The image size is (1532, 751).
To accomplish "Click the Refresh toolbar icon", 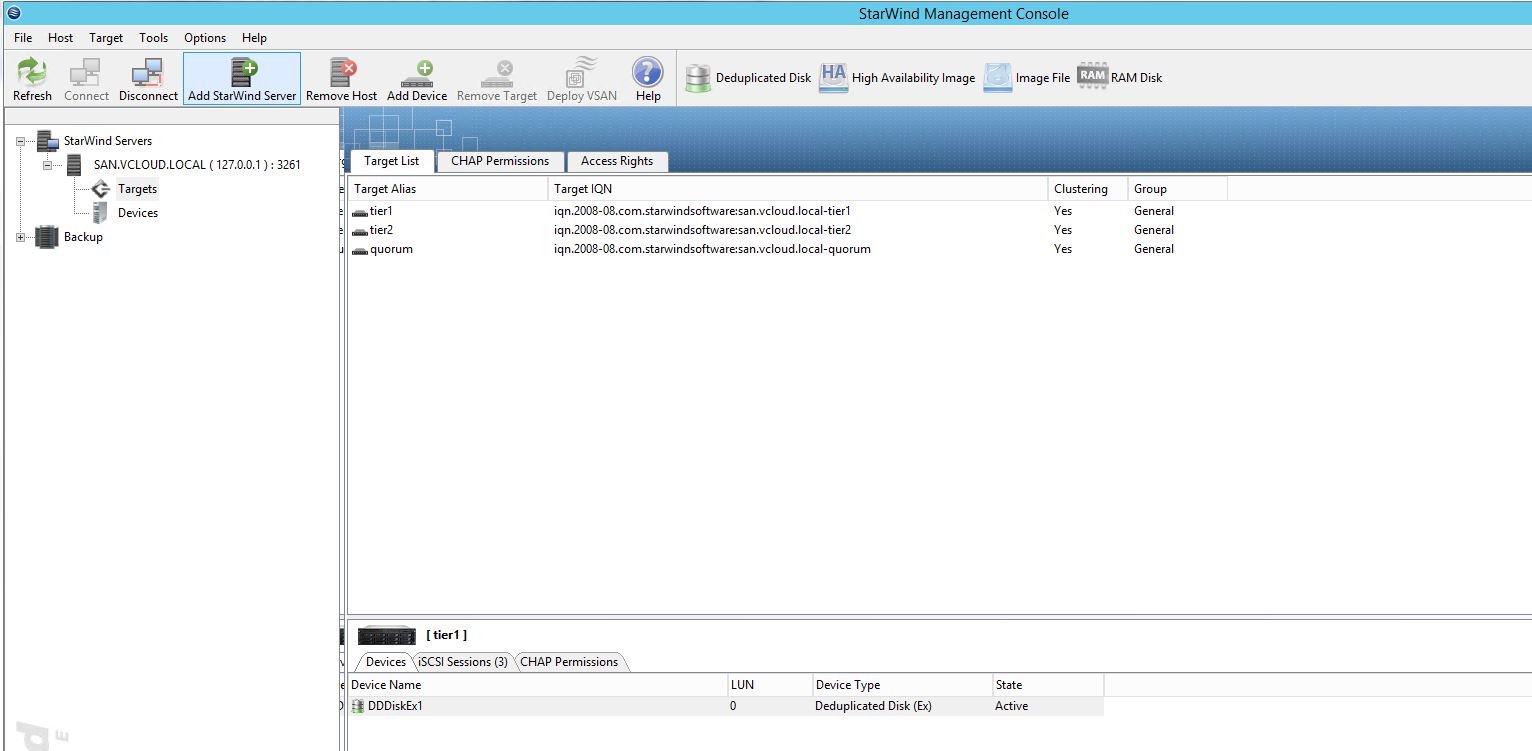I will pyautogui.click(x=32, y=72).
